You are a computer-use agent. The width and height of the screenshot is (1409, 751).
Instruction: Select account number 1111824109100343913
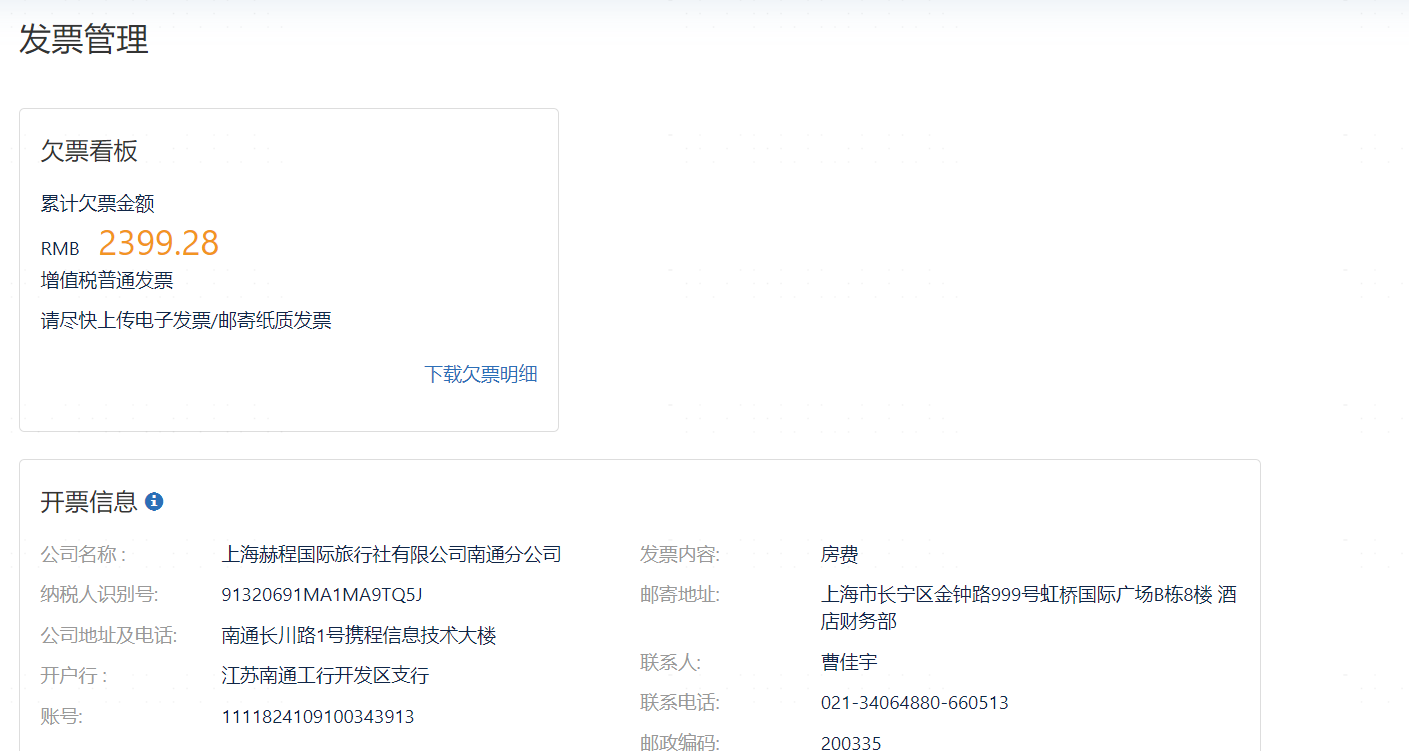click(x=318, y=717)
